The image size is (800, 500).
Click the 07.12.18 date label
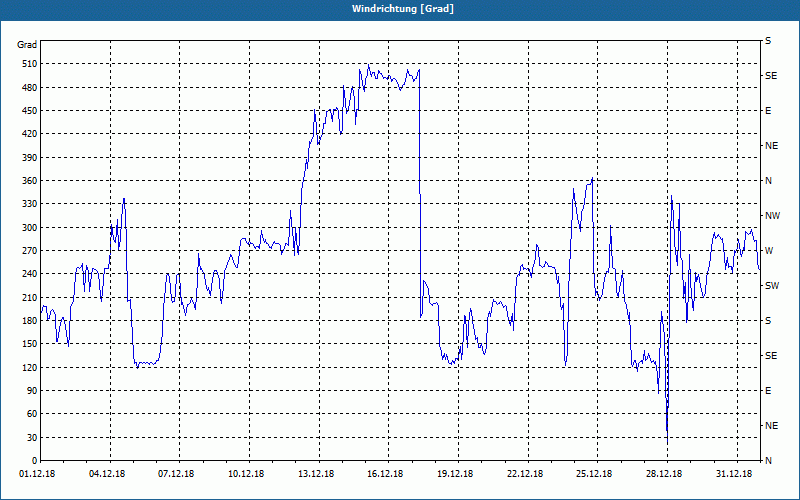[x=176, y=474]
